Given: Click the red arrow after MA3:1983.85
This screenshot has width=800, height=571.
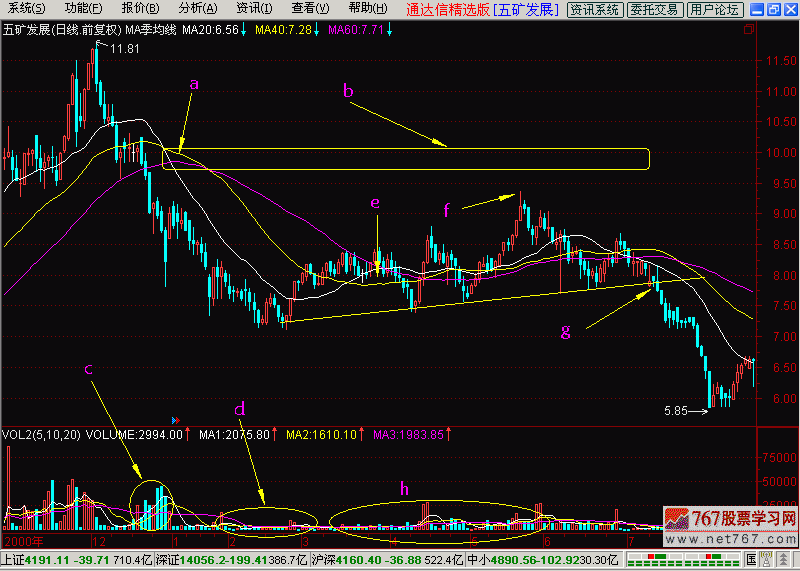Looking at the screenshot, I should [x=448, y=435].
